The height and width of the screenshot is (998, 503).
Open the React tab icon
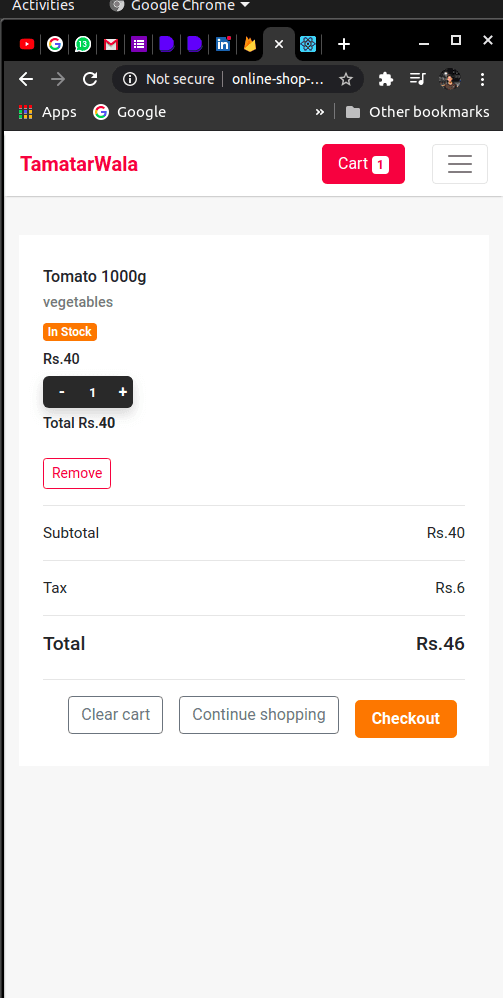pos(308,44)
